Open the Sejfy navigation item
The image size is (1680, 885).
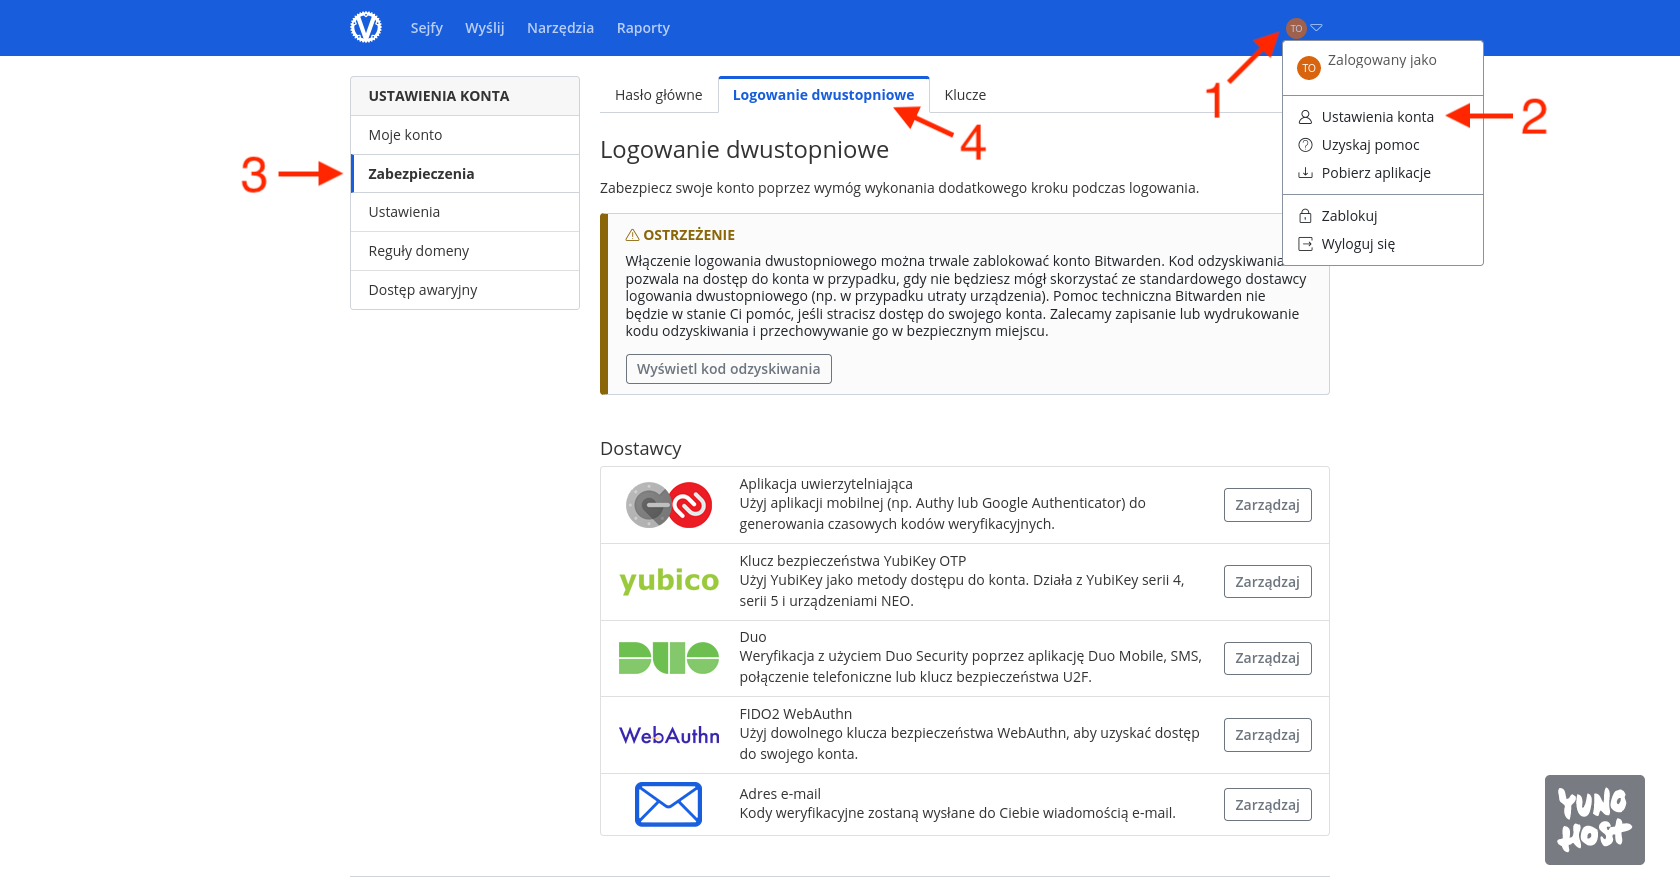click(426, 28)
